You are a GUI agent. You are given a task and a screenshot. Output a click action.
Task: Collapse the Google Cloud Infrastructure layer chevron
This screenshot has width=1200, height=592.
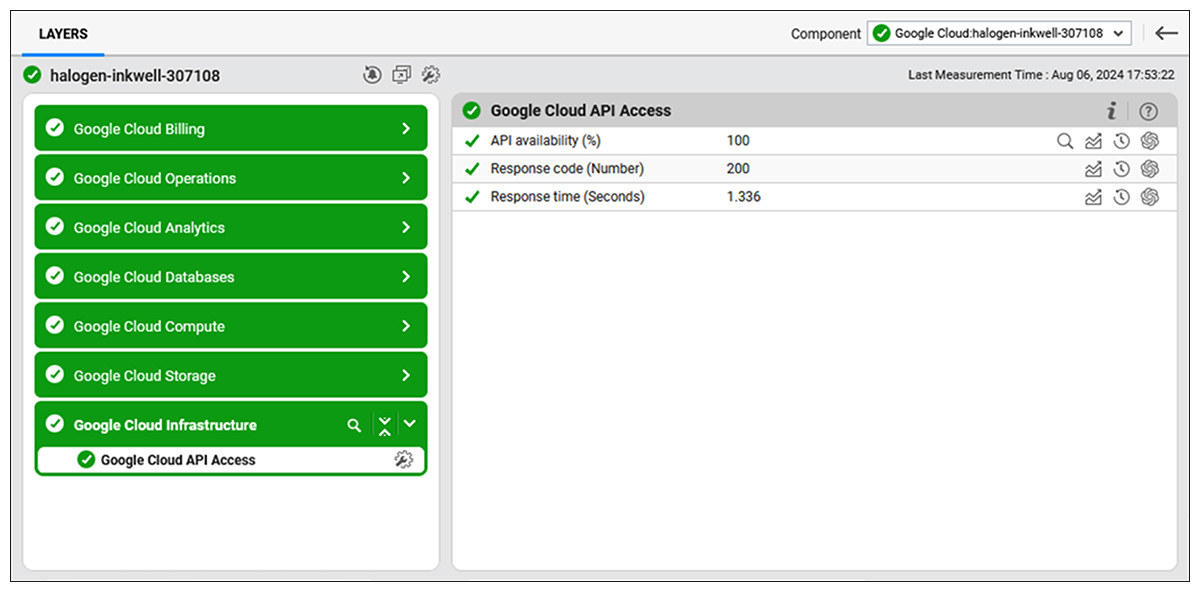tap(409, 424)
